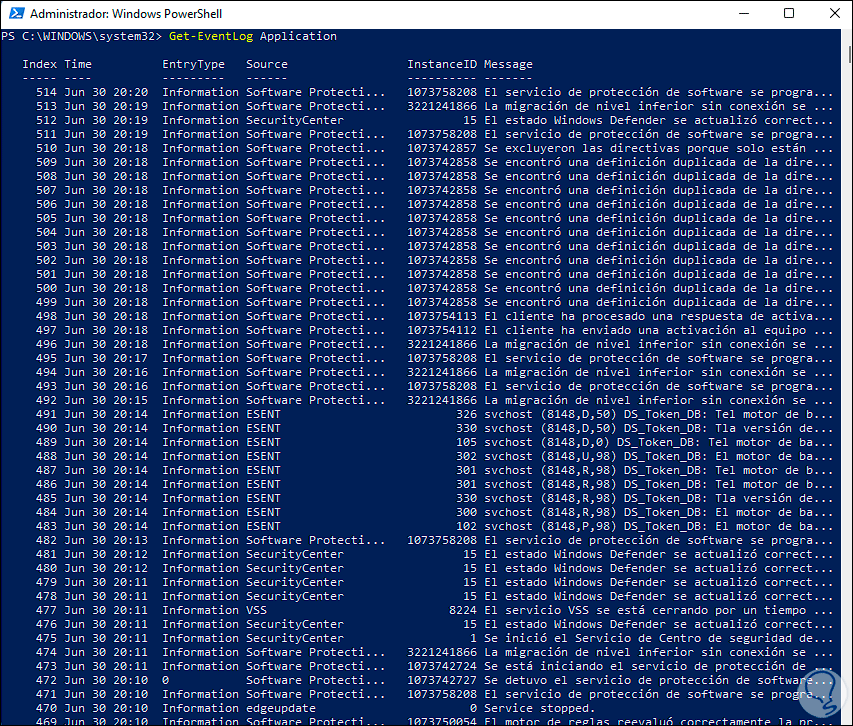Click message 'Service stopped.'

tap(540, 709)
